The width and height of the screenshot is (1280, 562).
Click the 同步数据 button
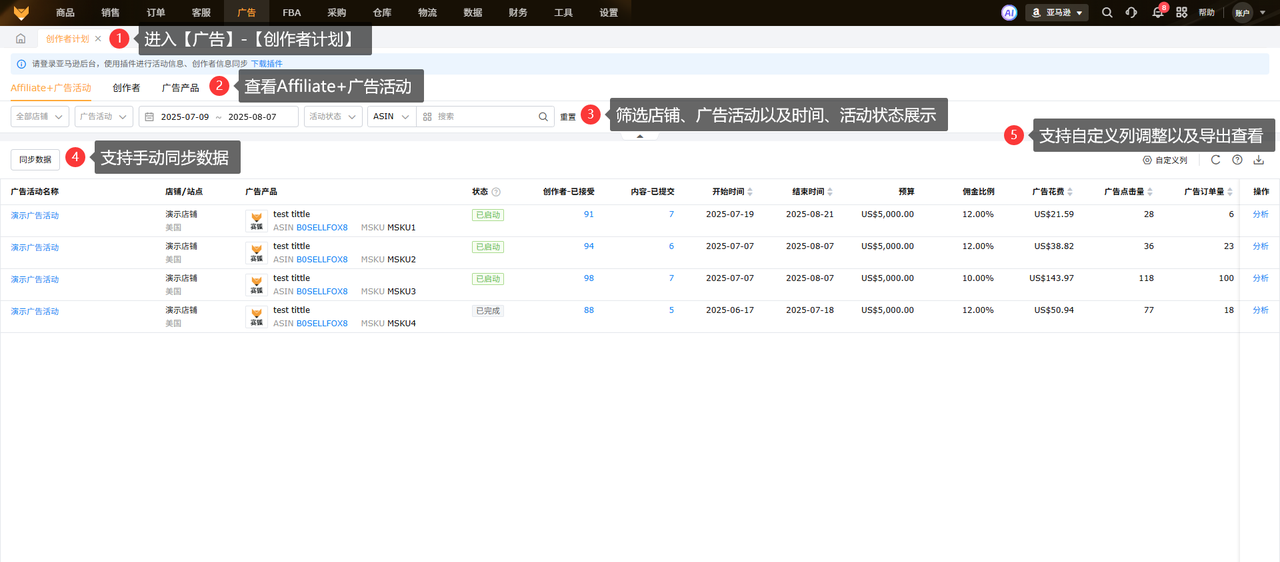35,159
